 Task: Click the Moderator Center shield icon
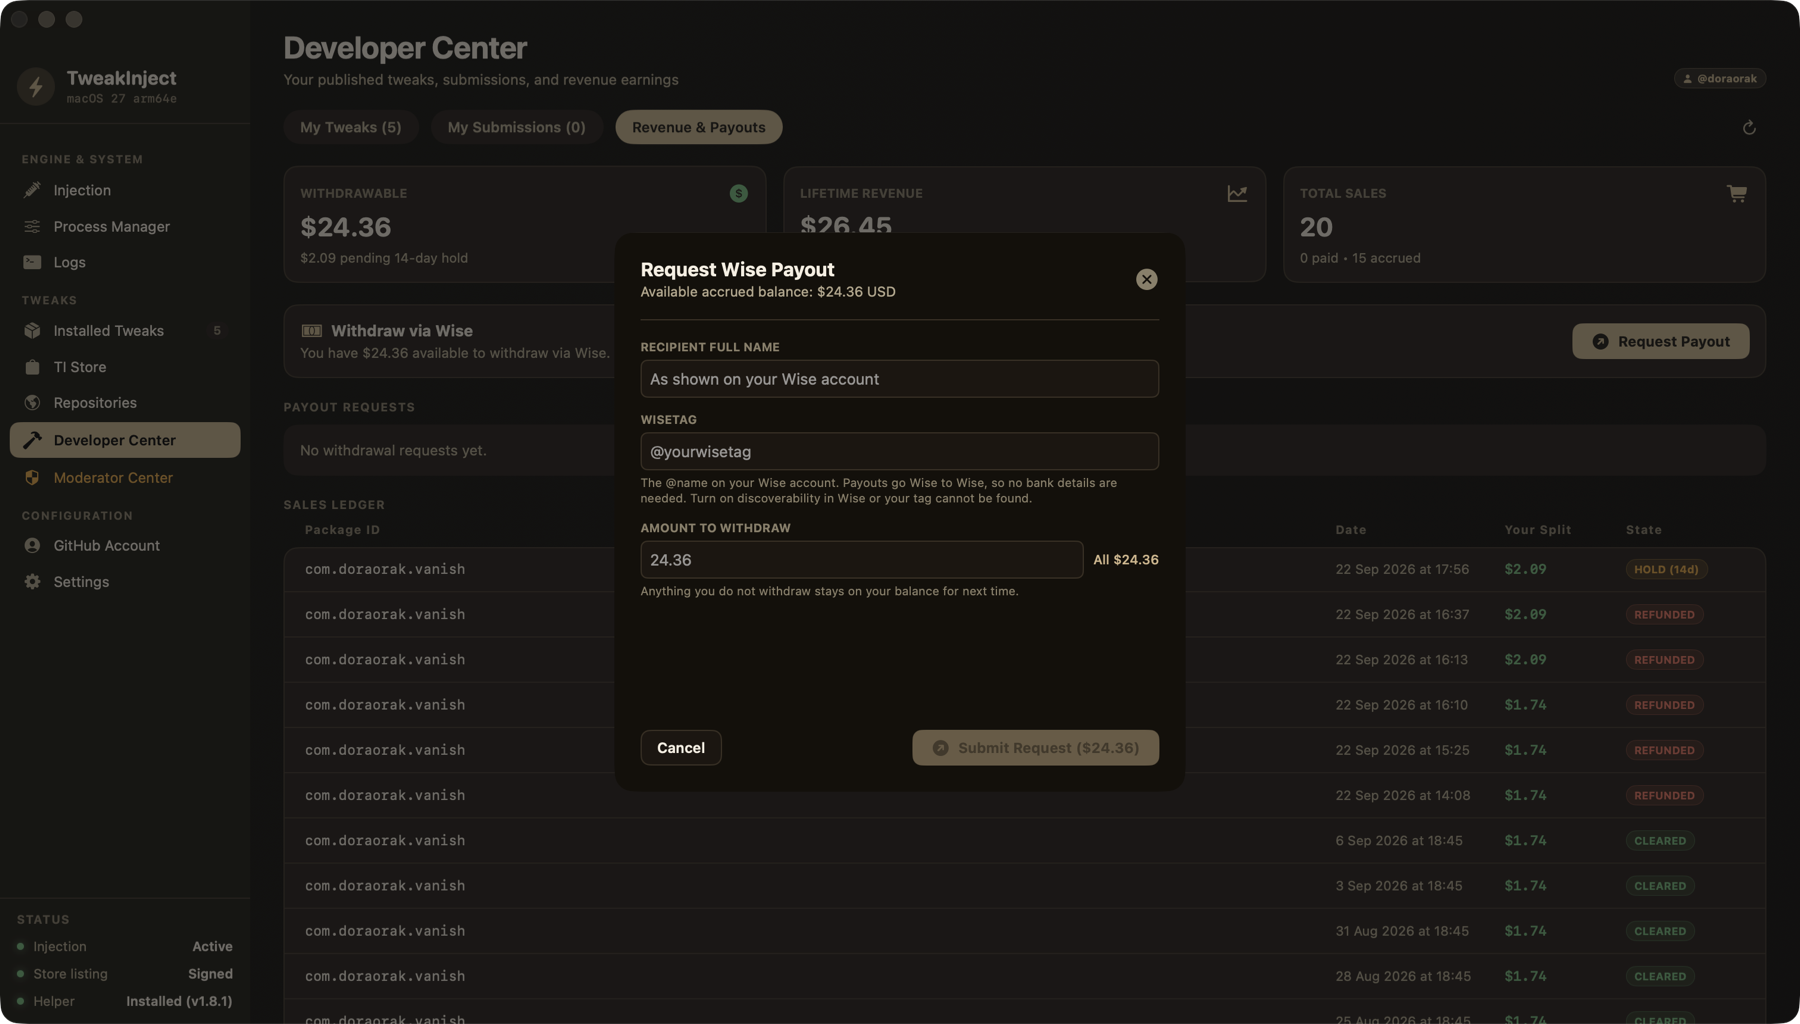point(32,478)
